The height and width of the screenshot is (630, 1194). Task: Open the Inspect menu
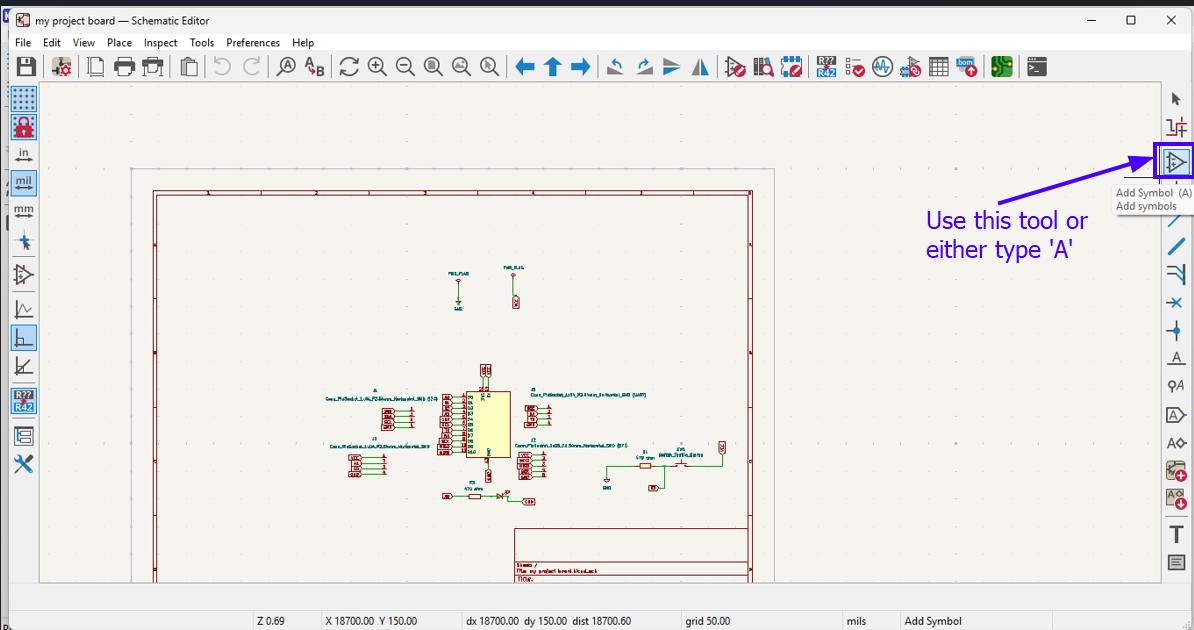(x=160, y=42)
